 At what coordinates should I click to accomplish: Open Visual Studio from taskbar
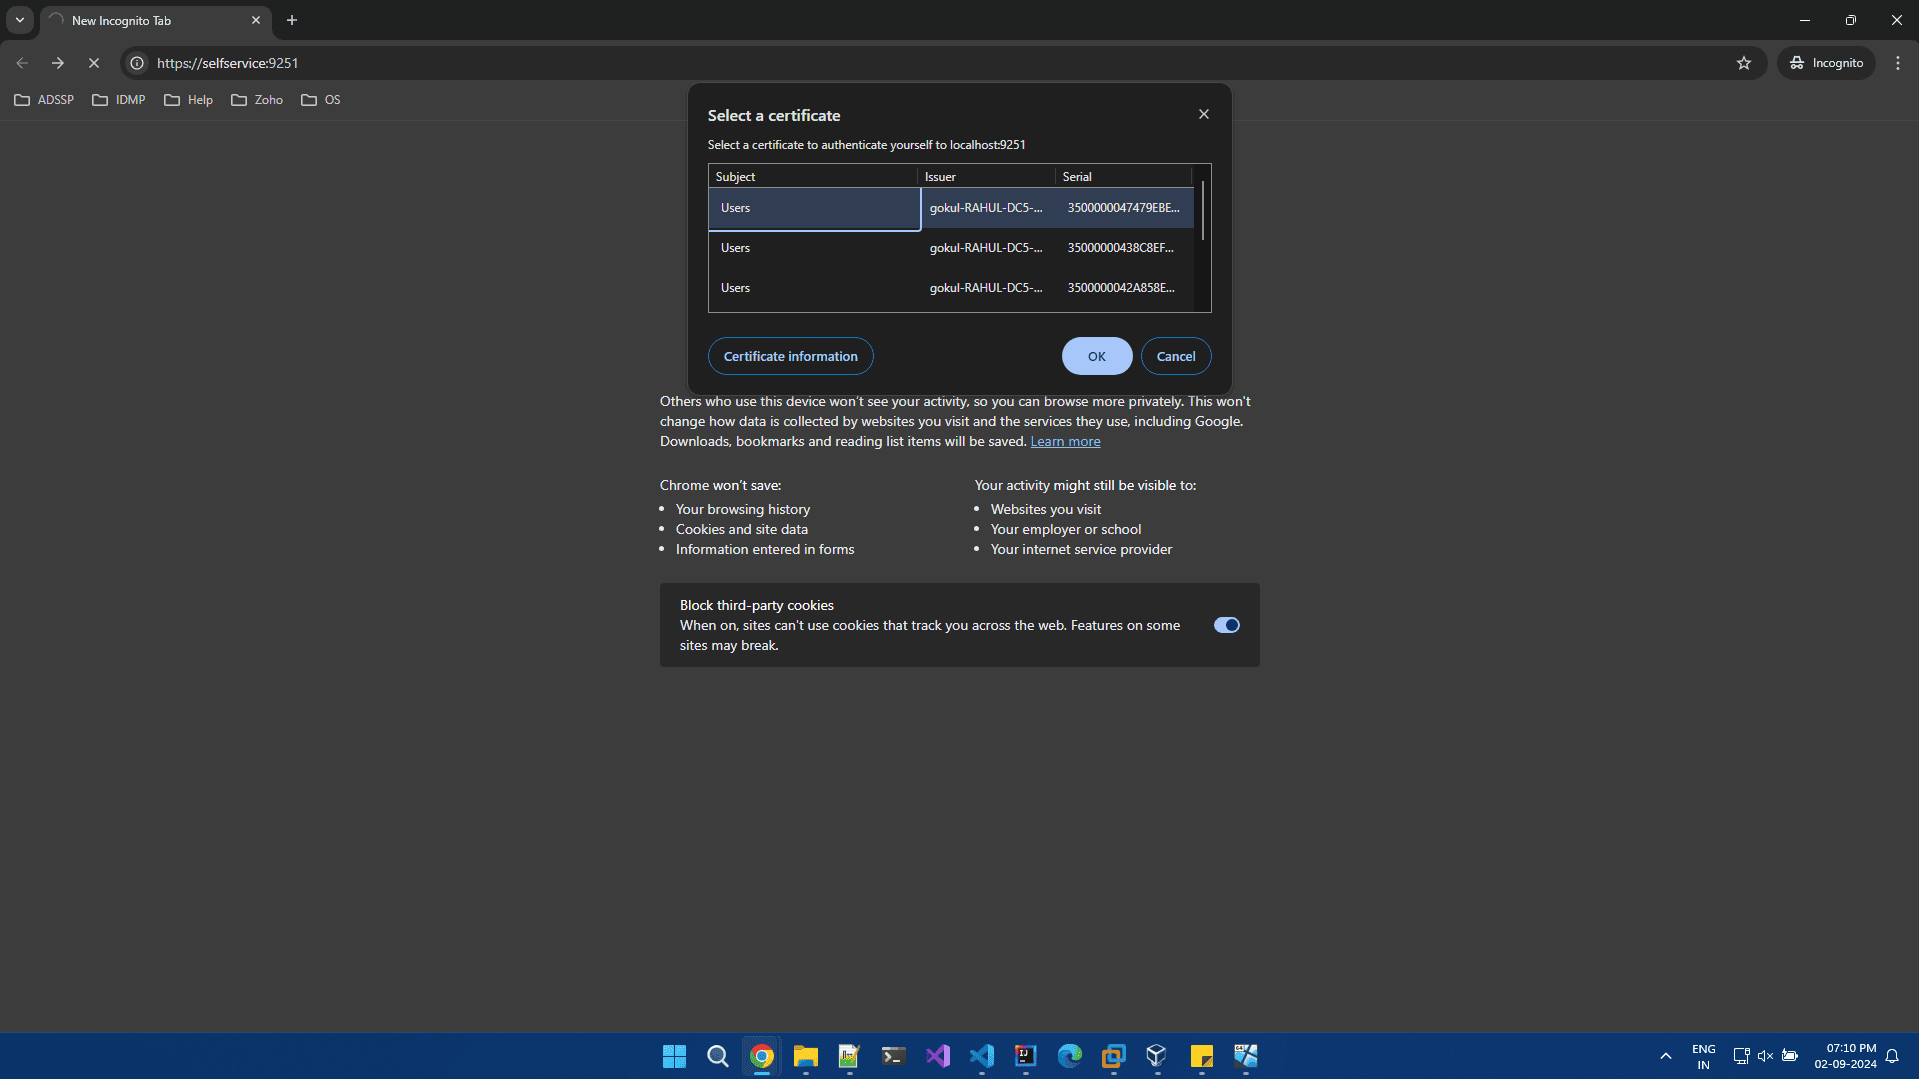938,1056
